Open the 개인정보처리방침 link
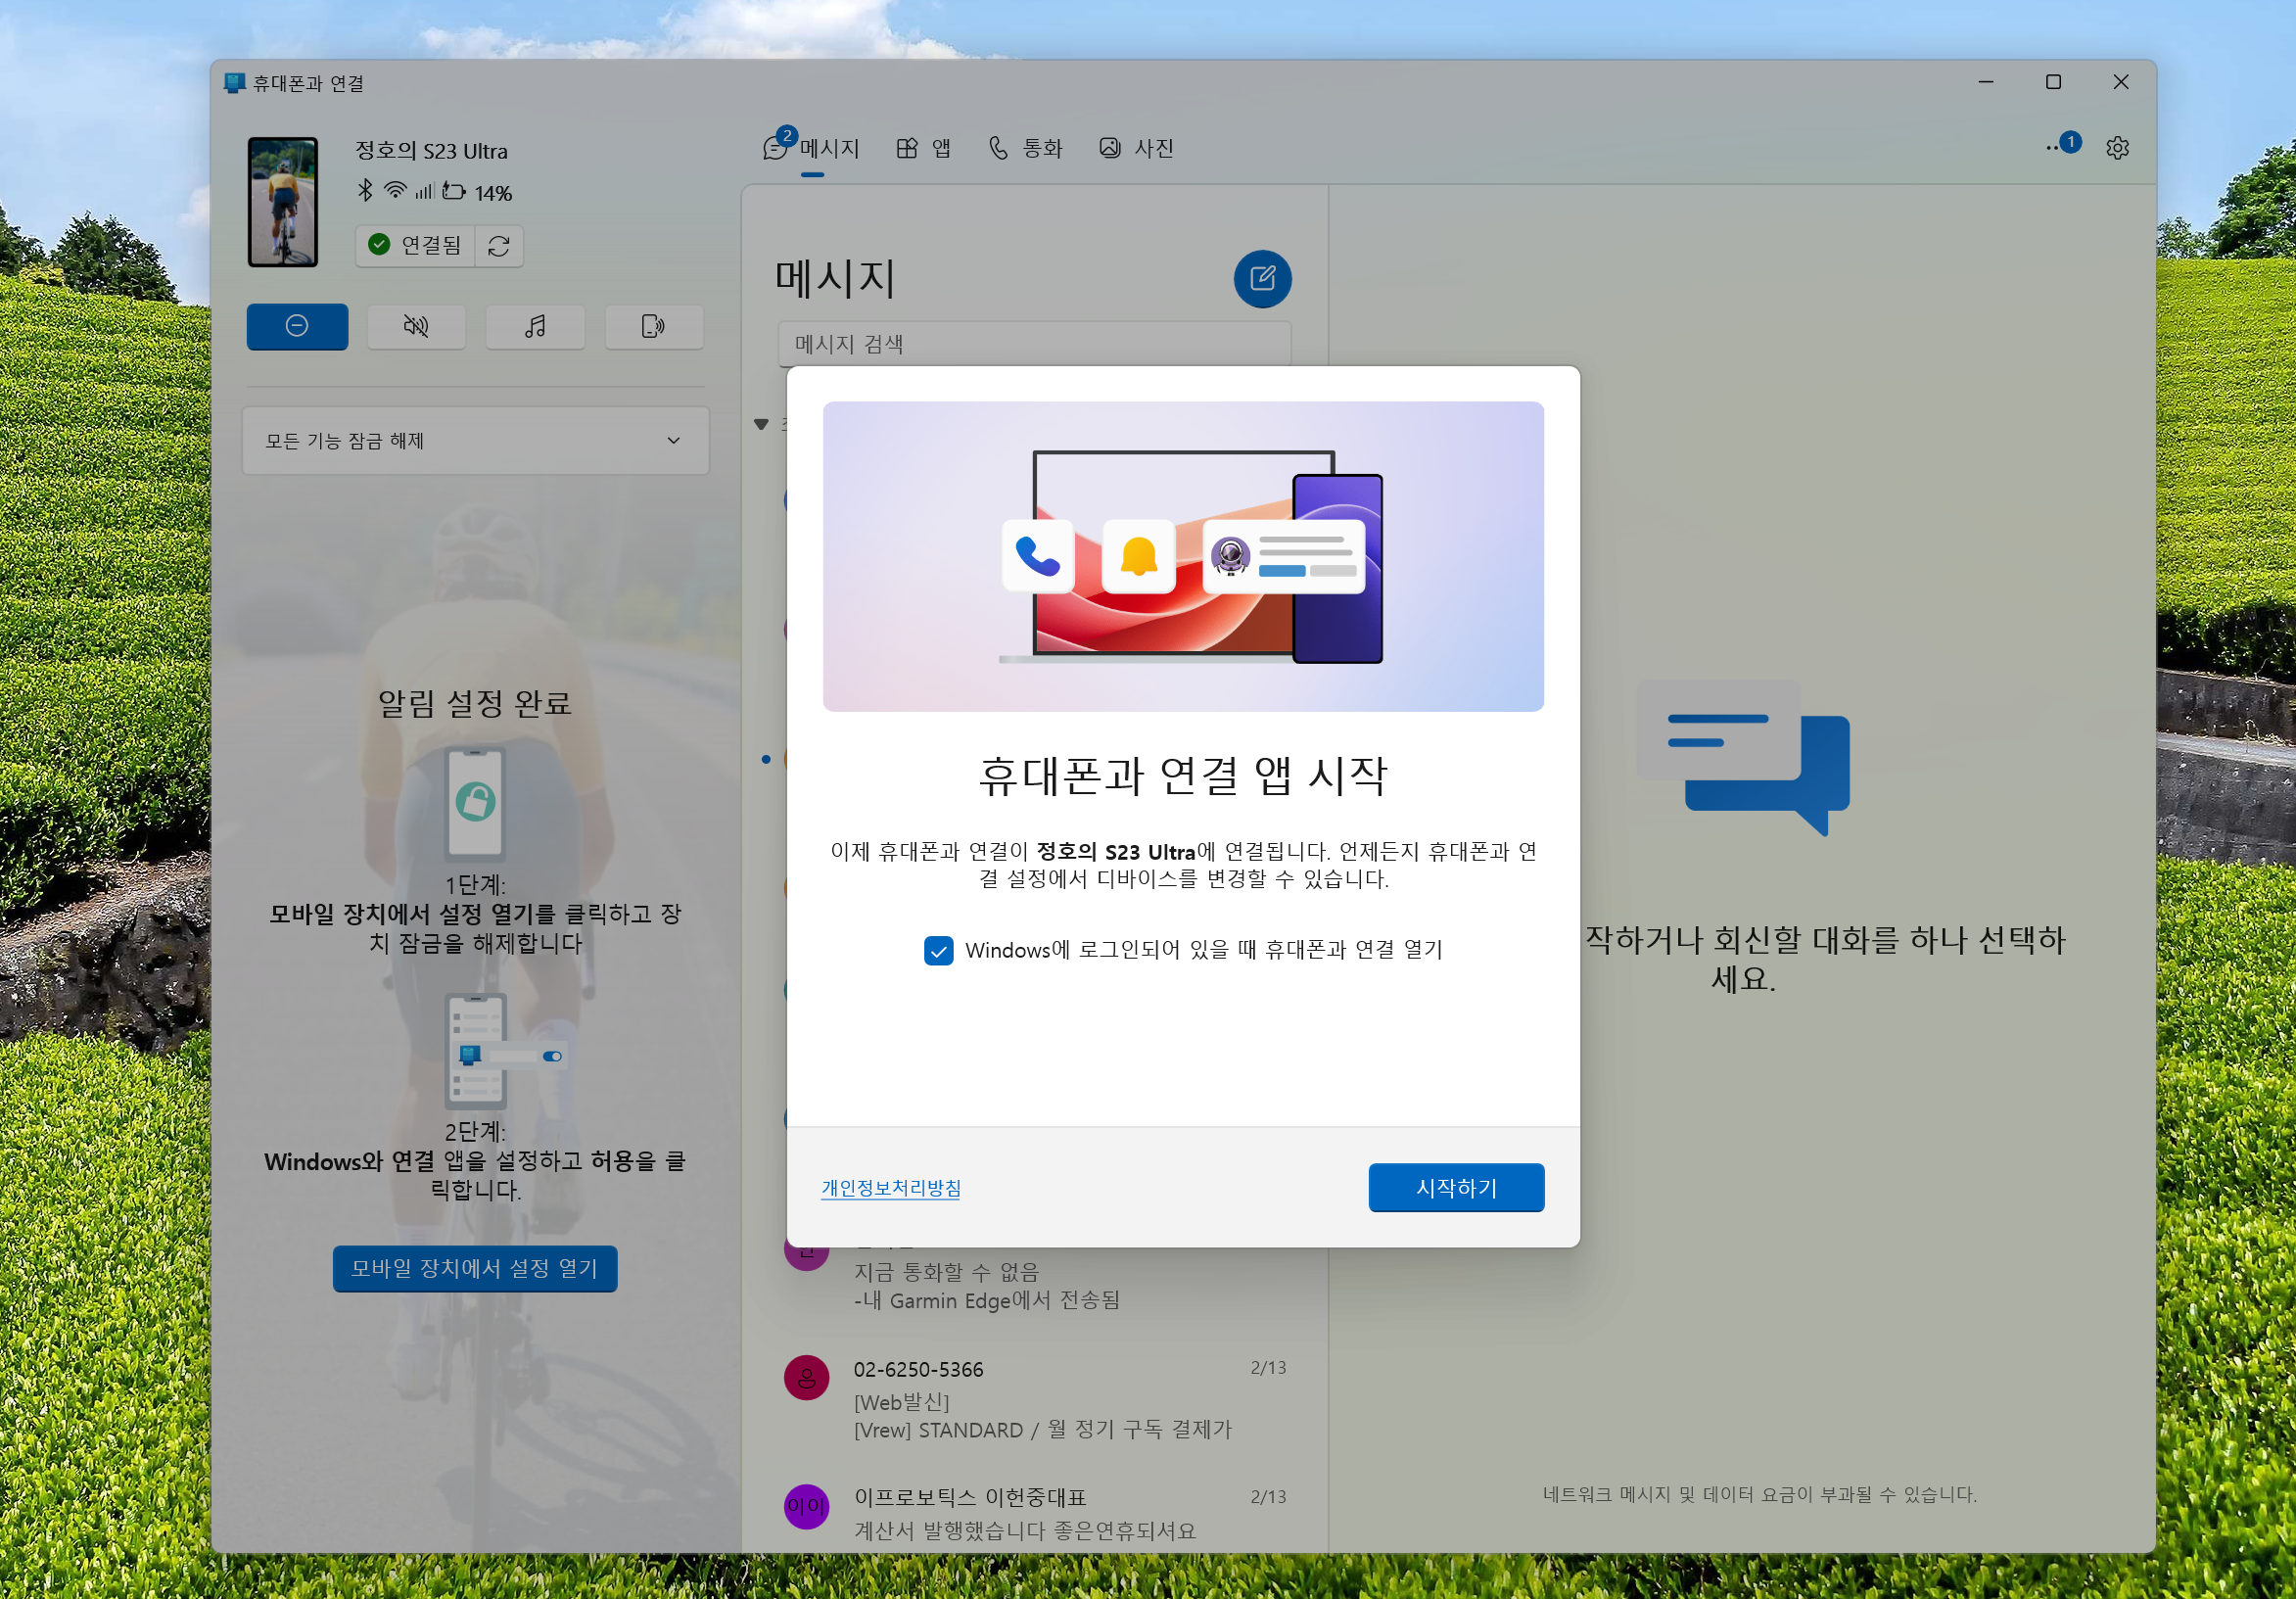 (891, 1188)
